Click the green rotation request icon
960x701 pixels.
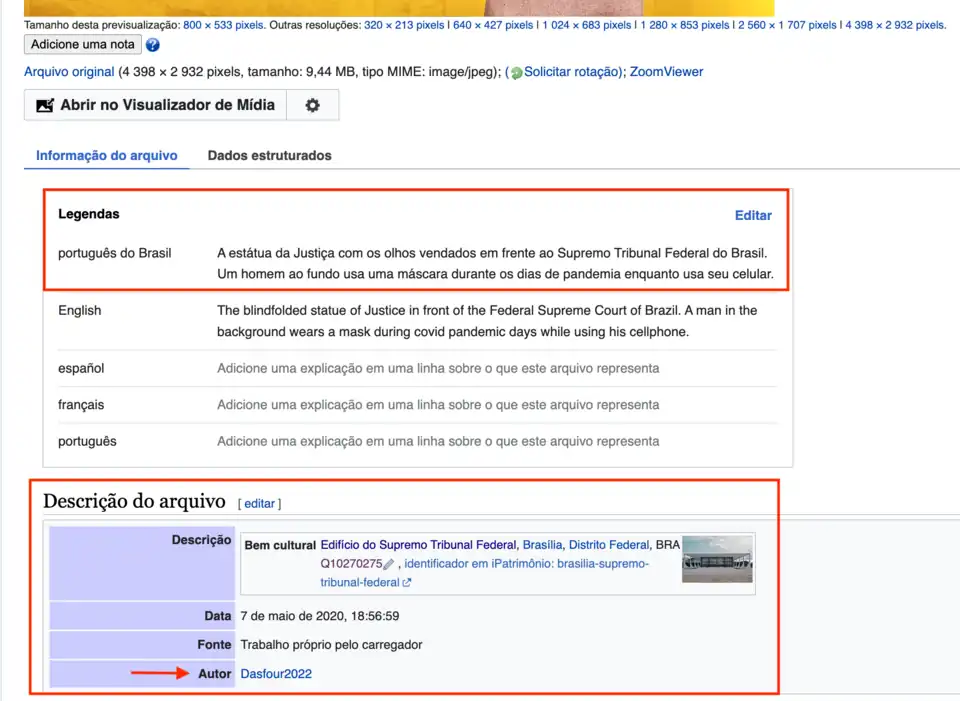(x=517, y=73)
